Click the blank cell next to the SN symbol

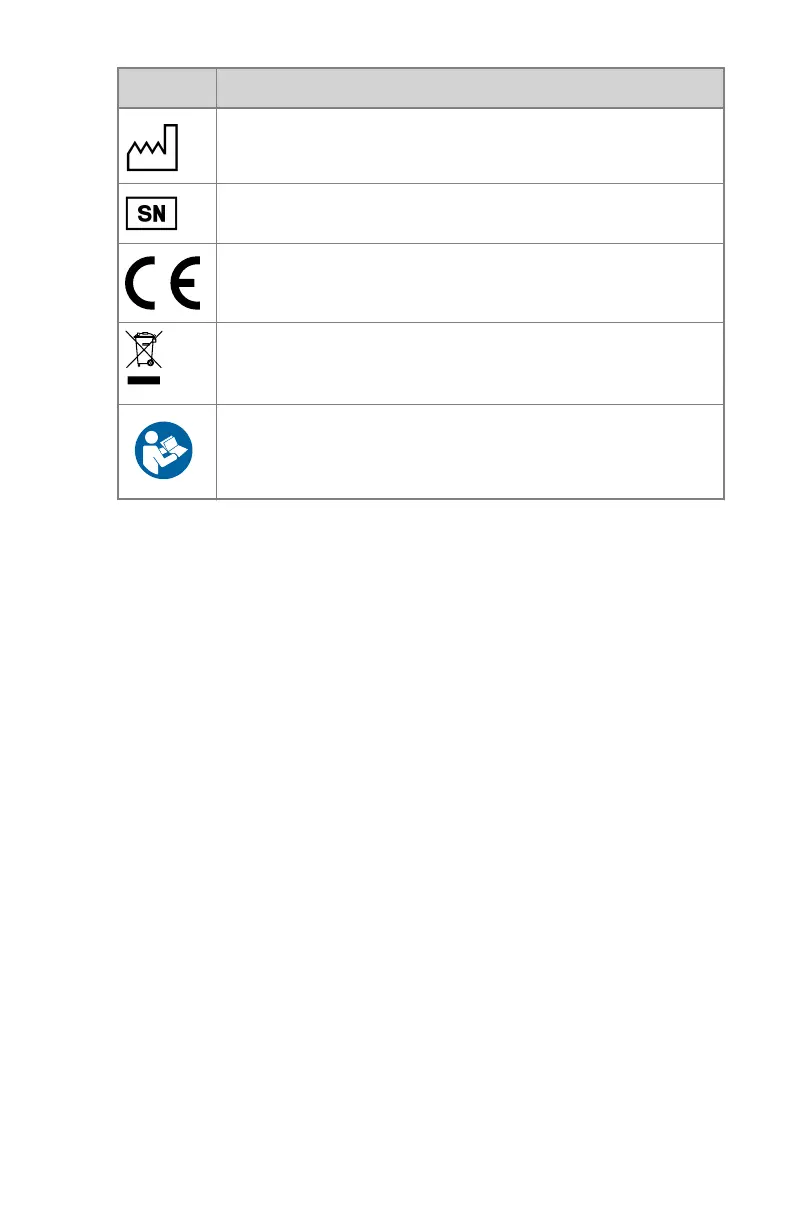tap(470, 213)
